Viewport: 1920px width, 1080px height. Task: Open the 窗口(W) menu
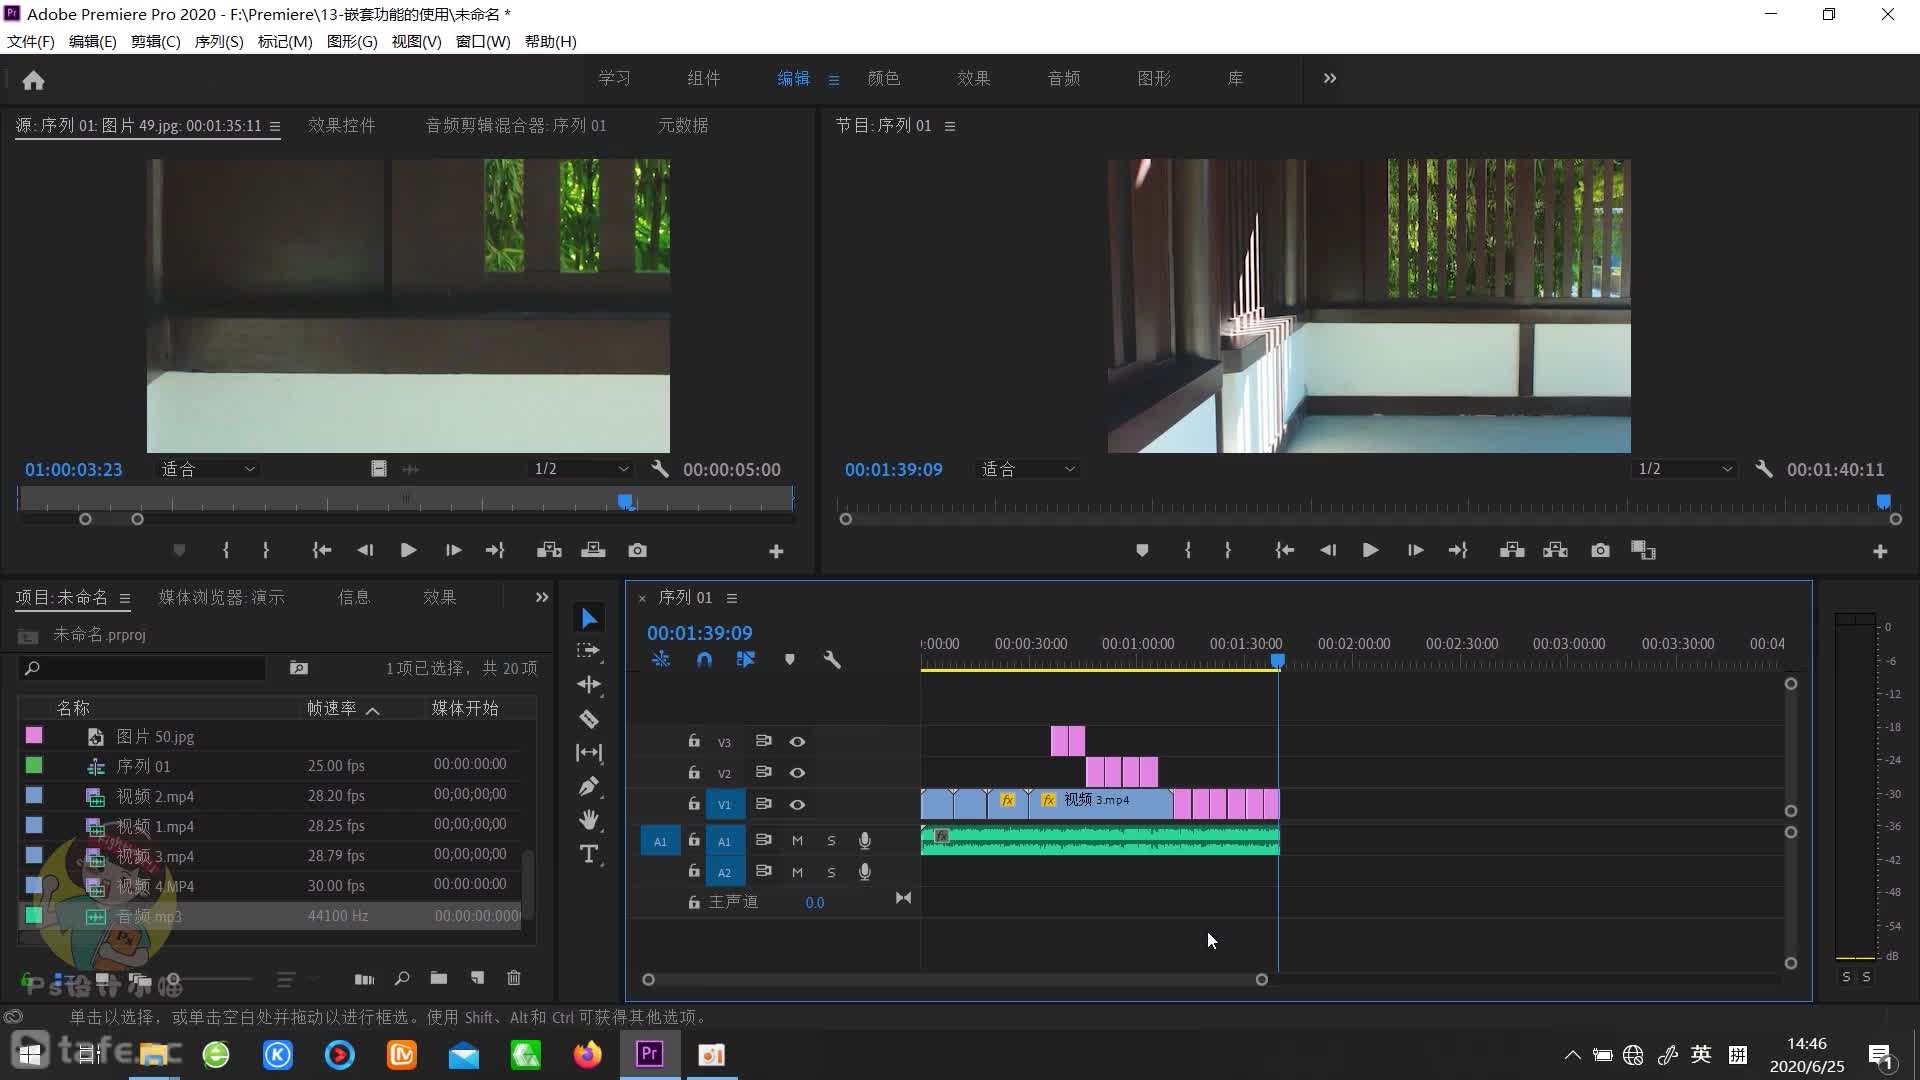click(483, 41)
